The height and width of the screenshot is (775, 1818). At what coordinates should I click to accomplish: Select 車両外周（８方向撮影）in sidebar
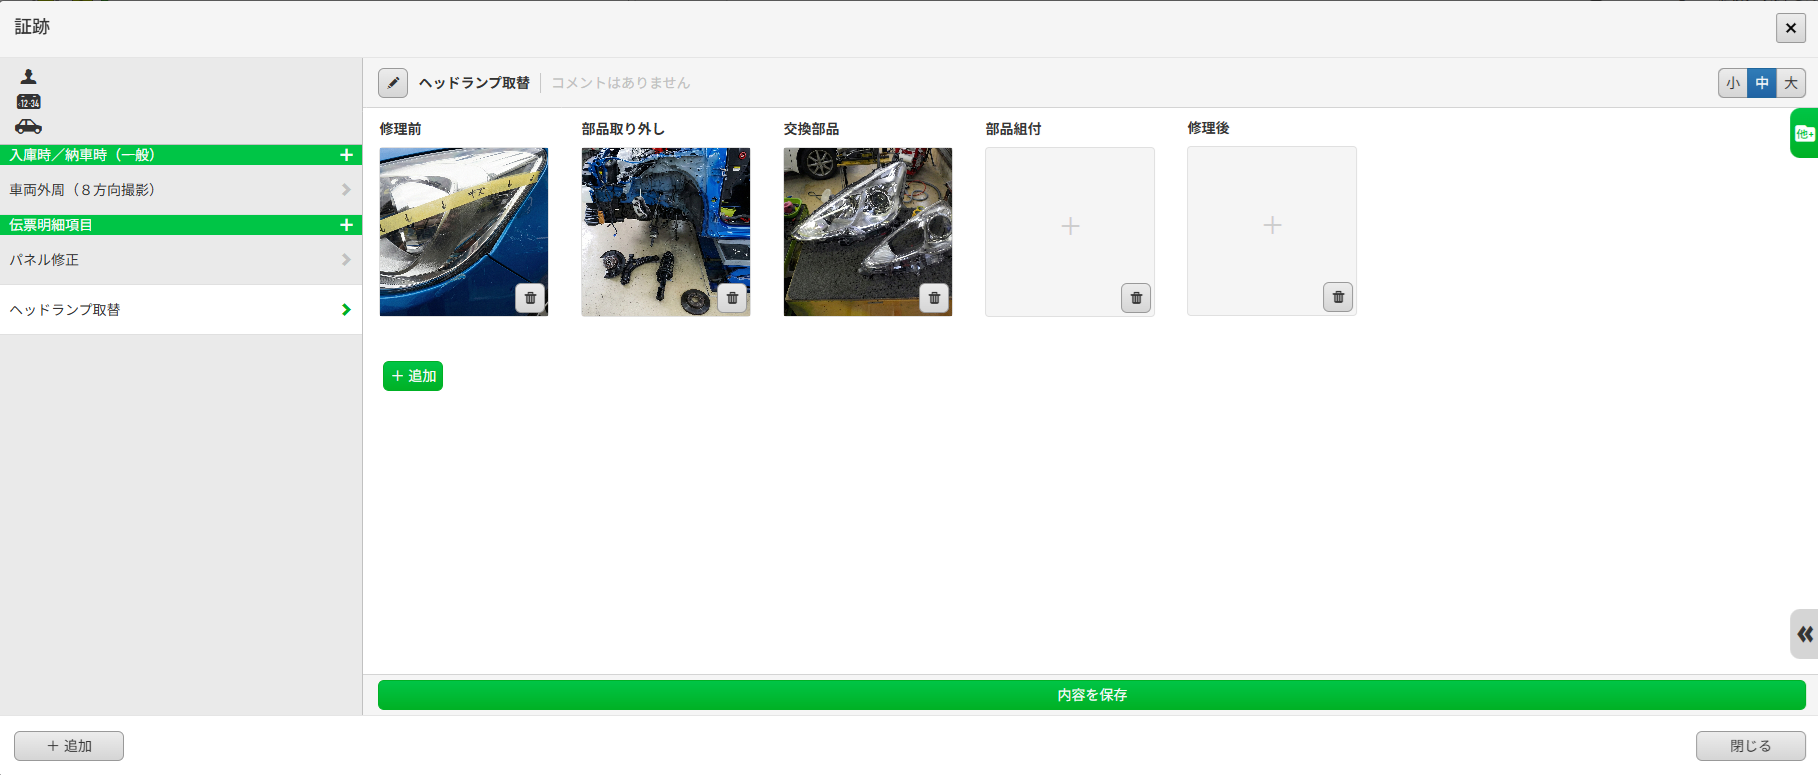181,190
